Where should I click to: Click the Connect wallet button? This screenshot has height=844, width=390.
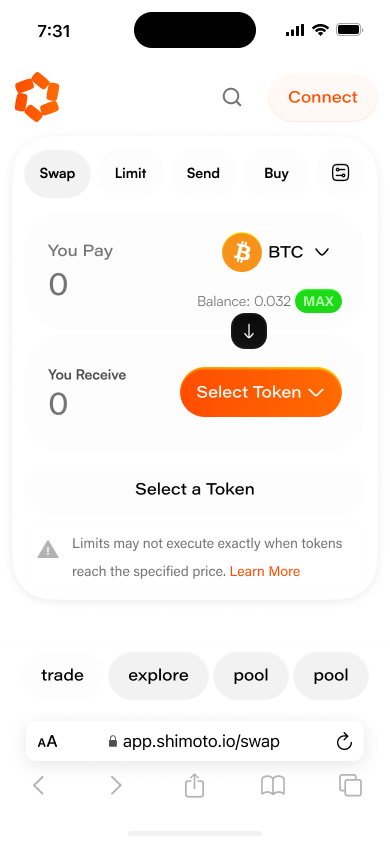(323, 97)
